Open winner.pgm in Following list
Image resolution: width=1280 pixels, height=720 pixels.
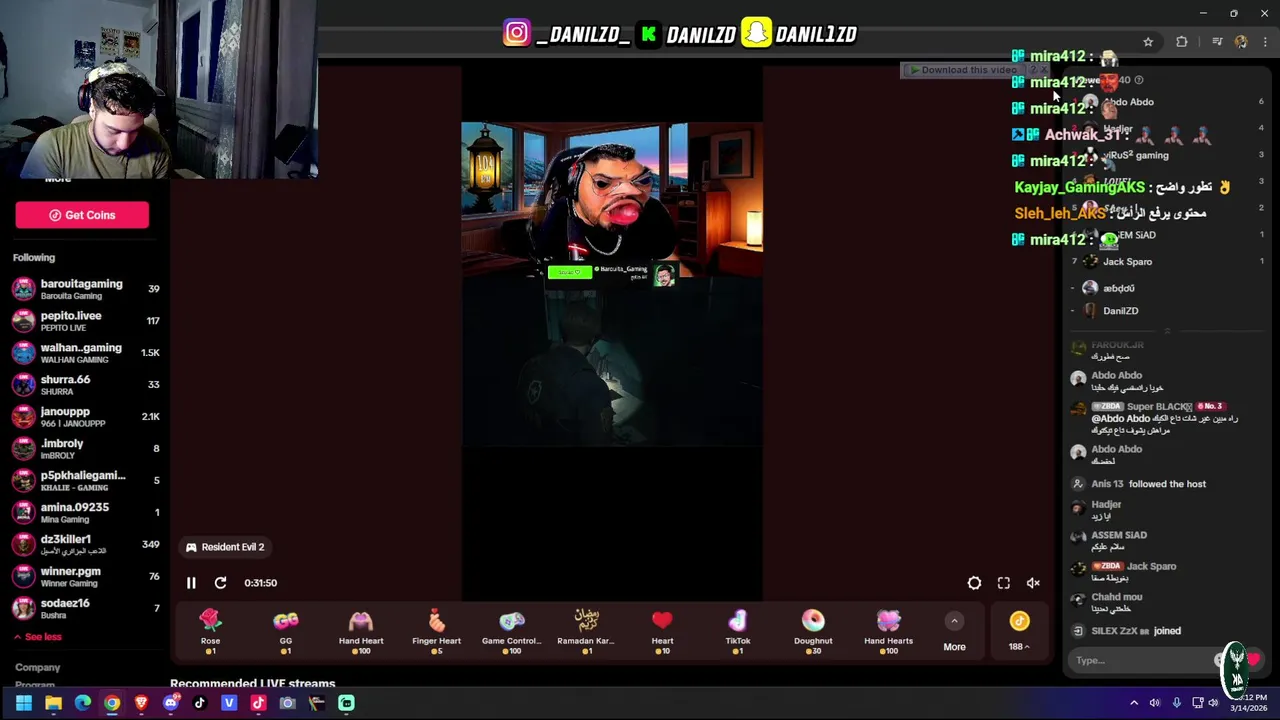(x=85, y=577)
